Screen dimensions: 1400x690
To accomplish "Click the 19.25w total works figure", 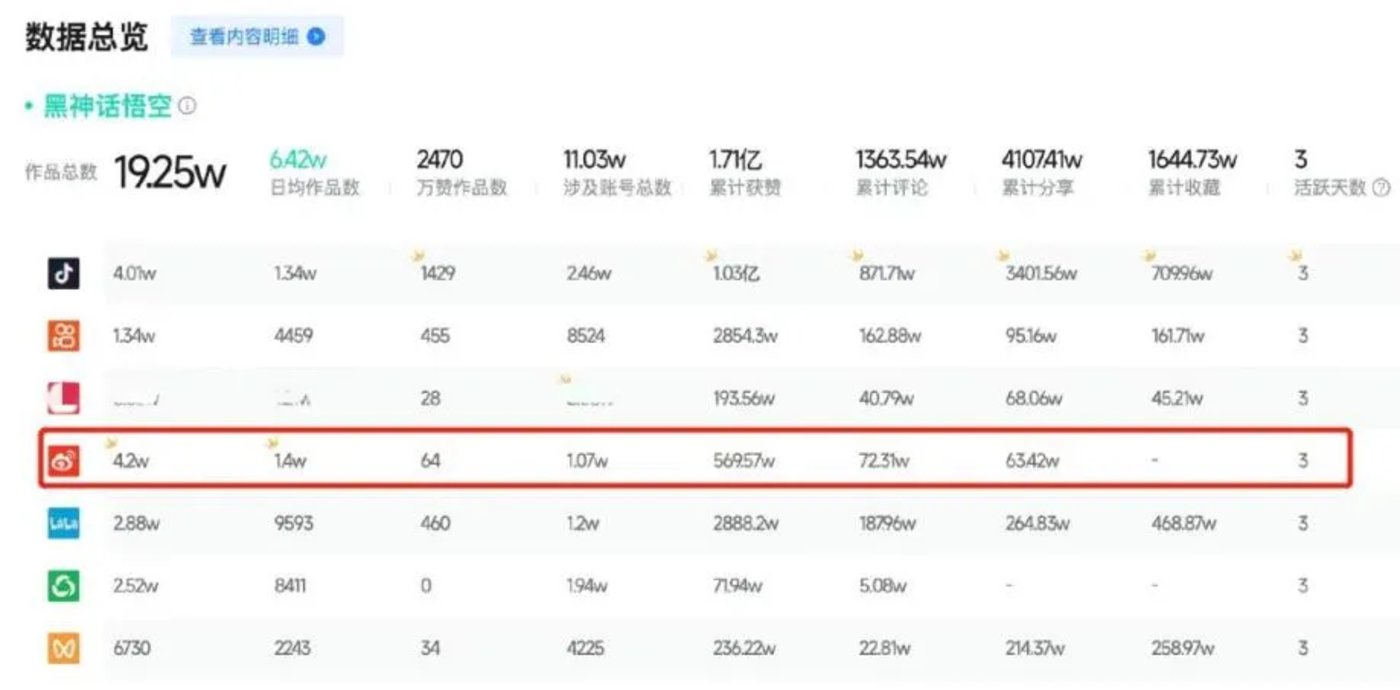I will tap(169, 173).
